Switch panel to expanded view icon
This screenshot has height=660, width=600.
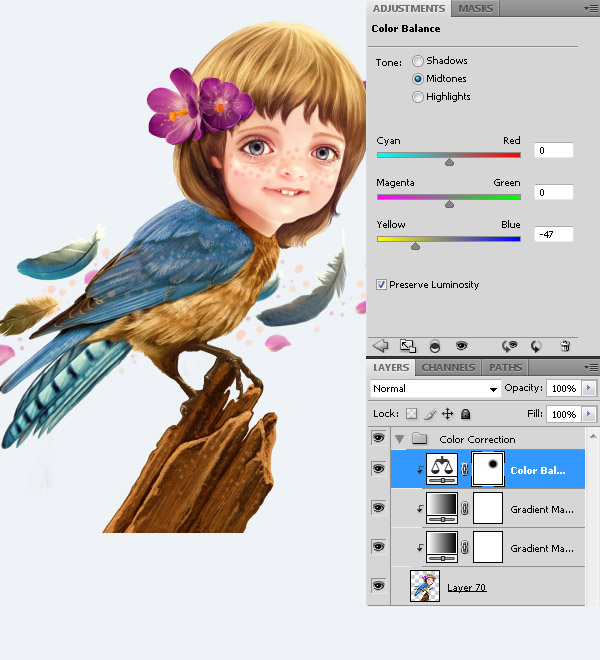(x=408, y=346)
